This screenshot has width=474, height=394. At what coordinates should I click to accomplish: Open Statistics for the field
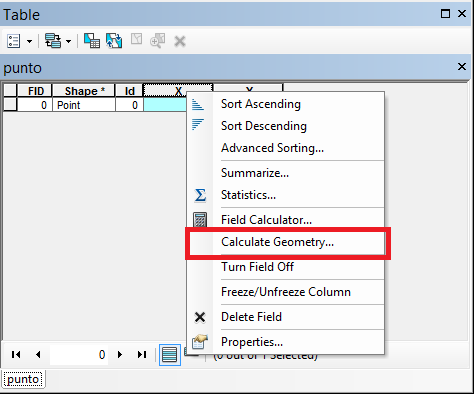pyautogui.click(x=248, y=195)
